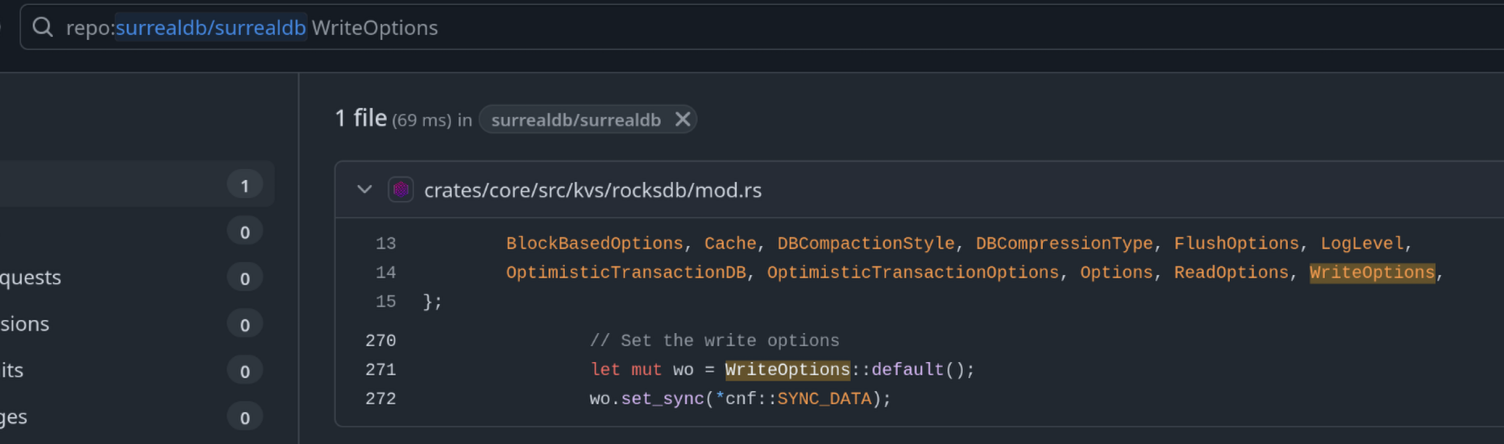
Task: Jump to line 15 of result
Action: pos(385,302)
